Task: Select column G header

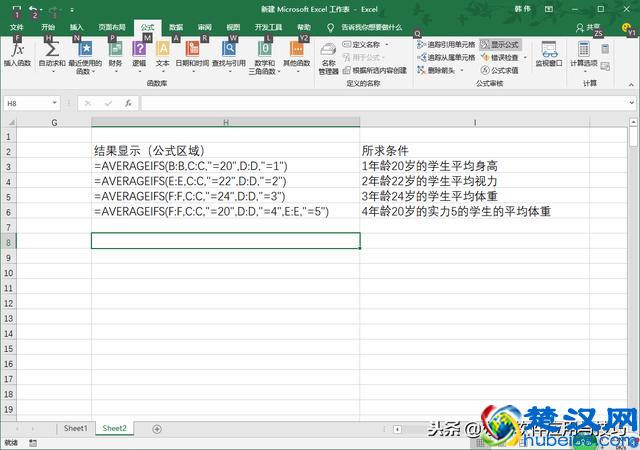Action: pyautogui.click(x=54, y=122)
